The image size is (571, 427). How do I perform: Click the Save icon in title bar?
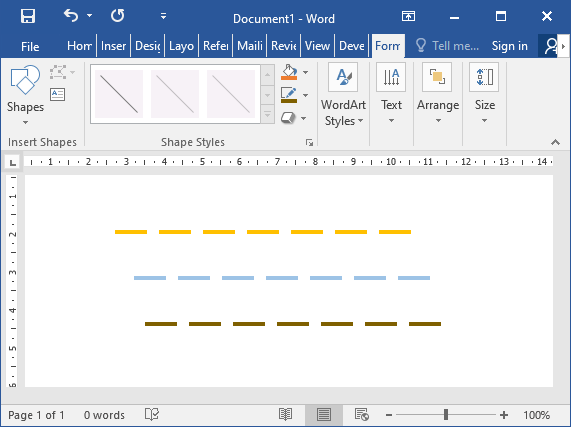coord(28,16)
